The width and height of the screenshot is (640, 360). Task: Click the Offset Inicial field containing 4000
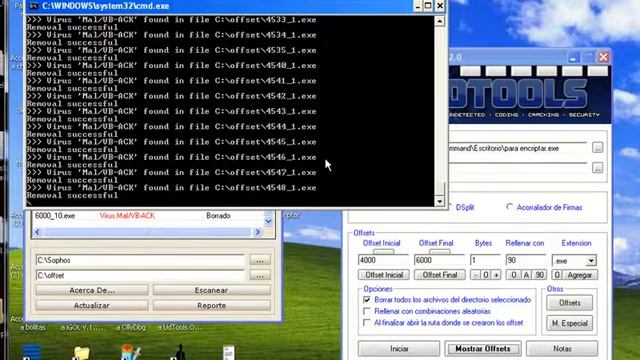click(383, 260)
